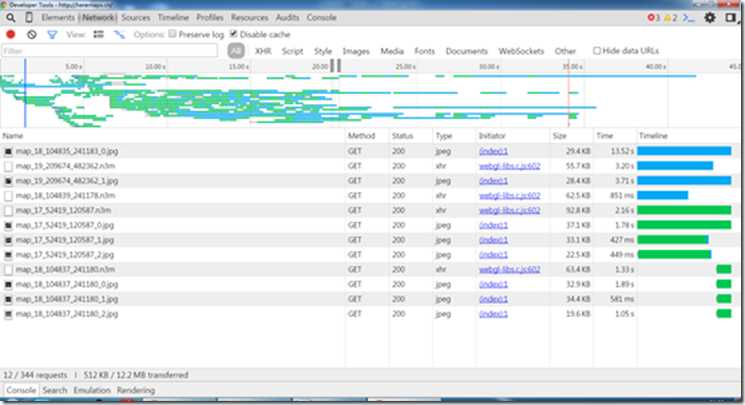The width and height of the screenshot is (745, 405).
Task: Switch to the Timeline panel tab
Action: pyautogui.click(x=173, y=18)
